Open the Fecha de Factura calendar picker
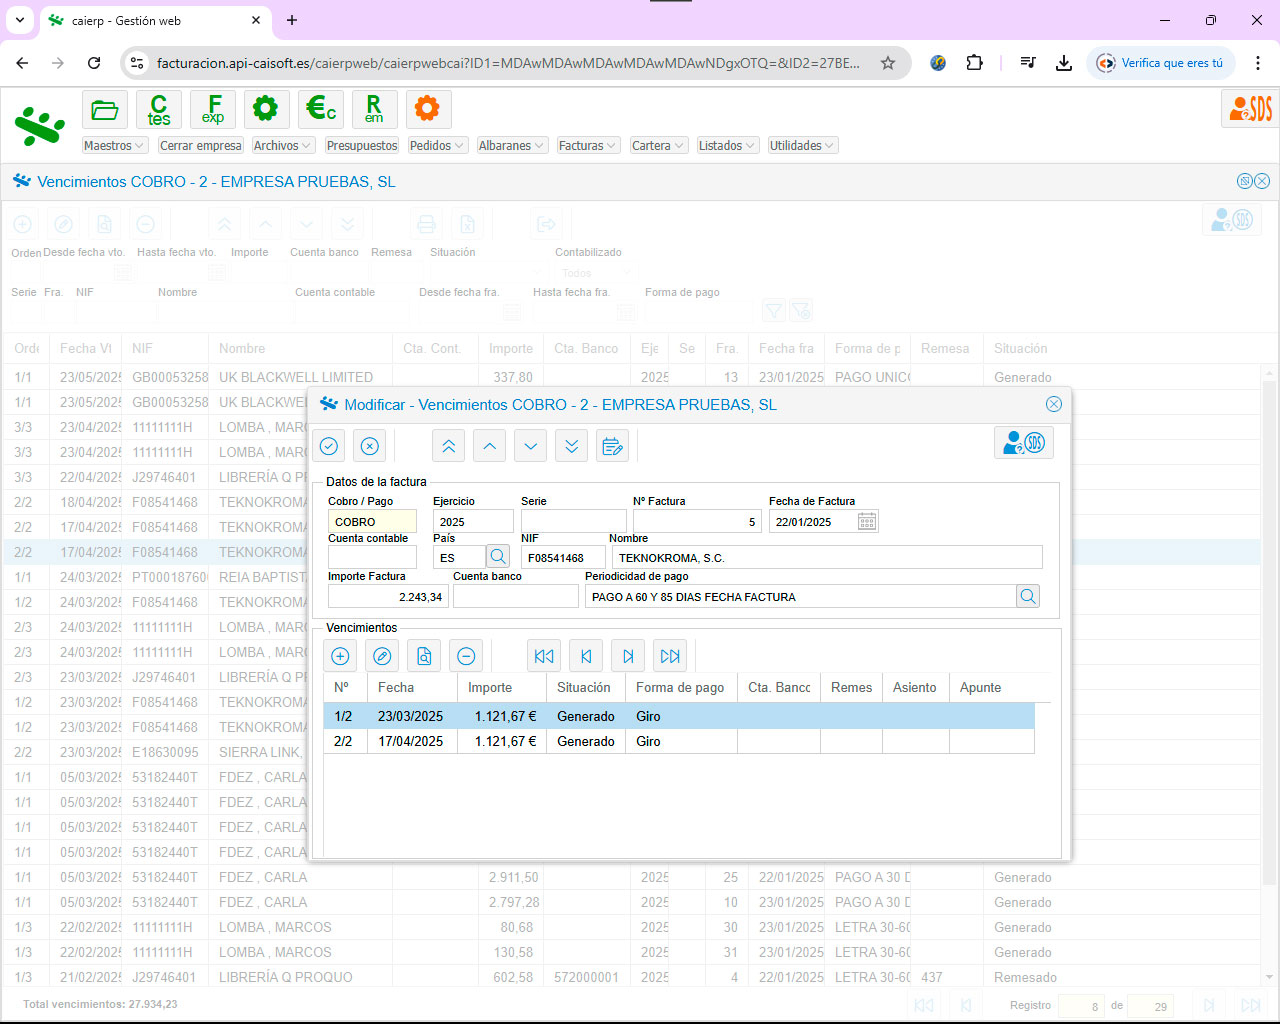Viewport: 1280px width, 1024px height. (x=867, y=521)
